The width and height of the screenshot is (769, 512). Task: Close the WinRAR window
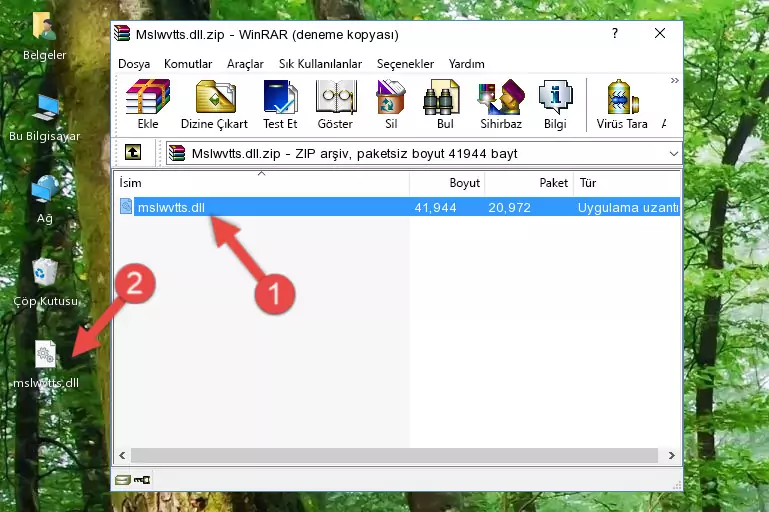(x=660, y=33)
